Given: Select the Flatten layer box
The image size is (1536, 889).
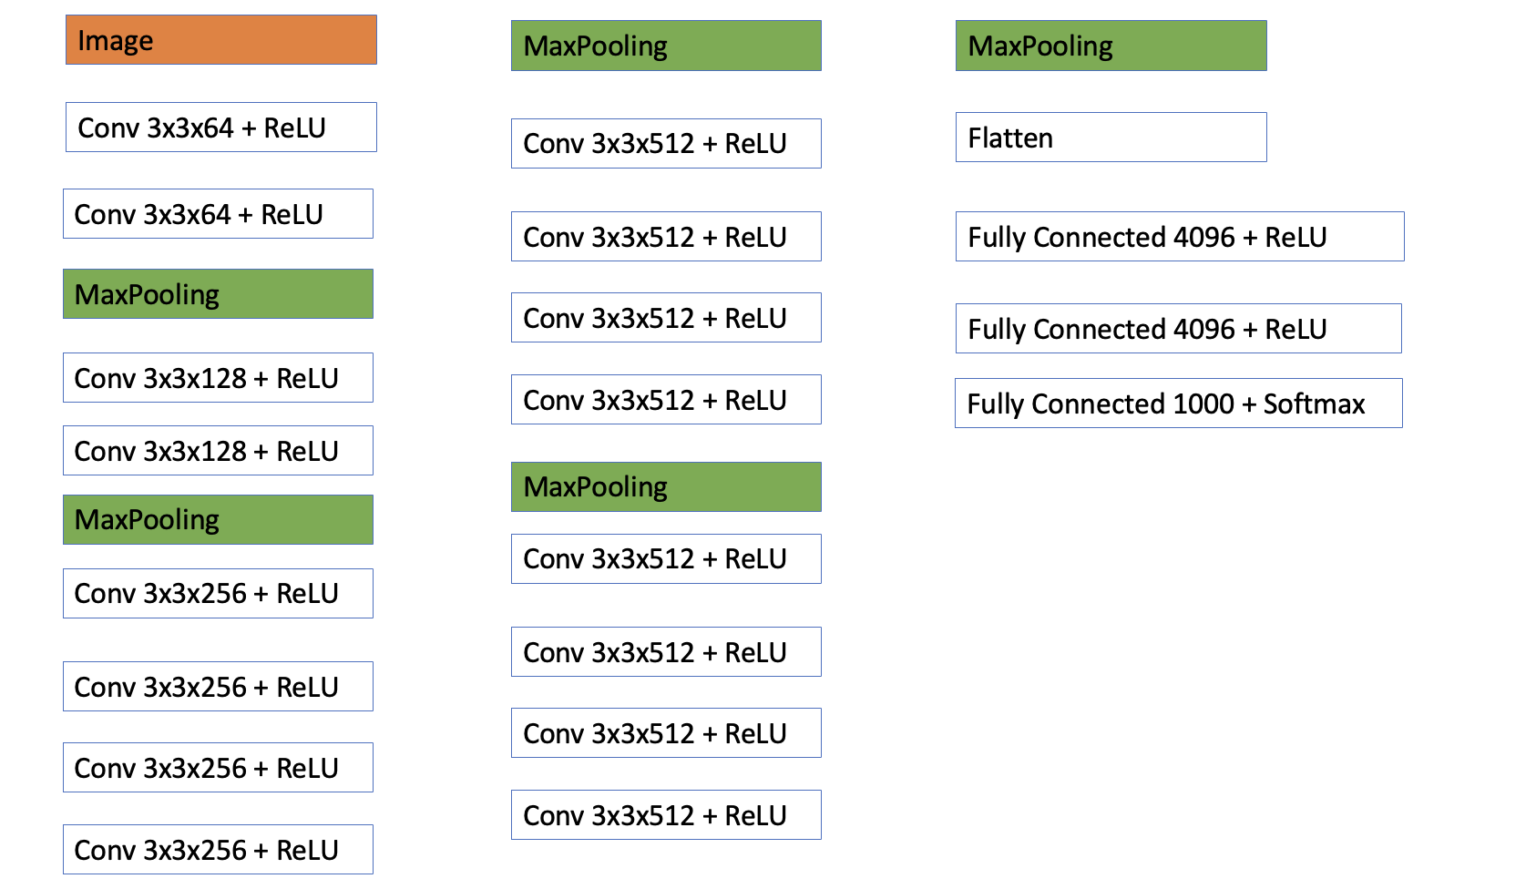Looking at the screenshot, I should (1110, 137).
